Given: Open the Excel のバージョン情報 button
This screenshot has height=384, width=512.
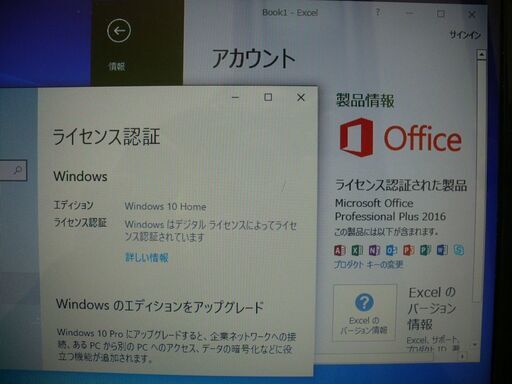Looking at the screenshot, I should [365, 313].
